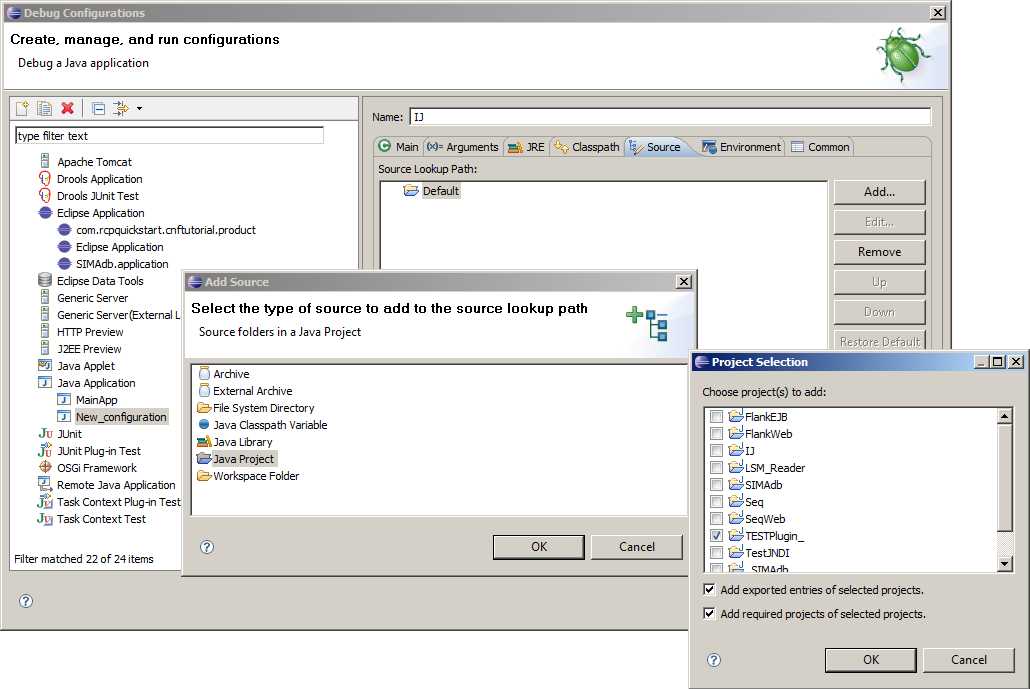The width and height of the screenshot is (1030, 689).
Task: Switch to the Environment tab
Action: coord(742,146)
